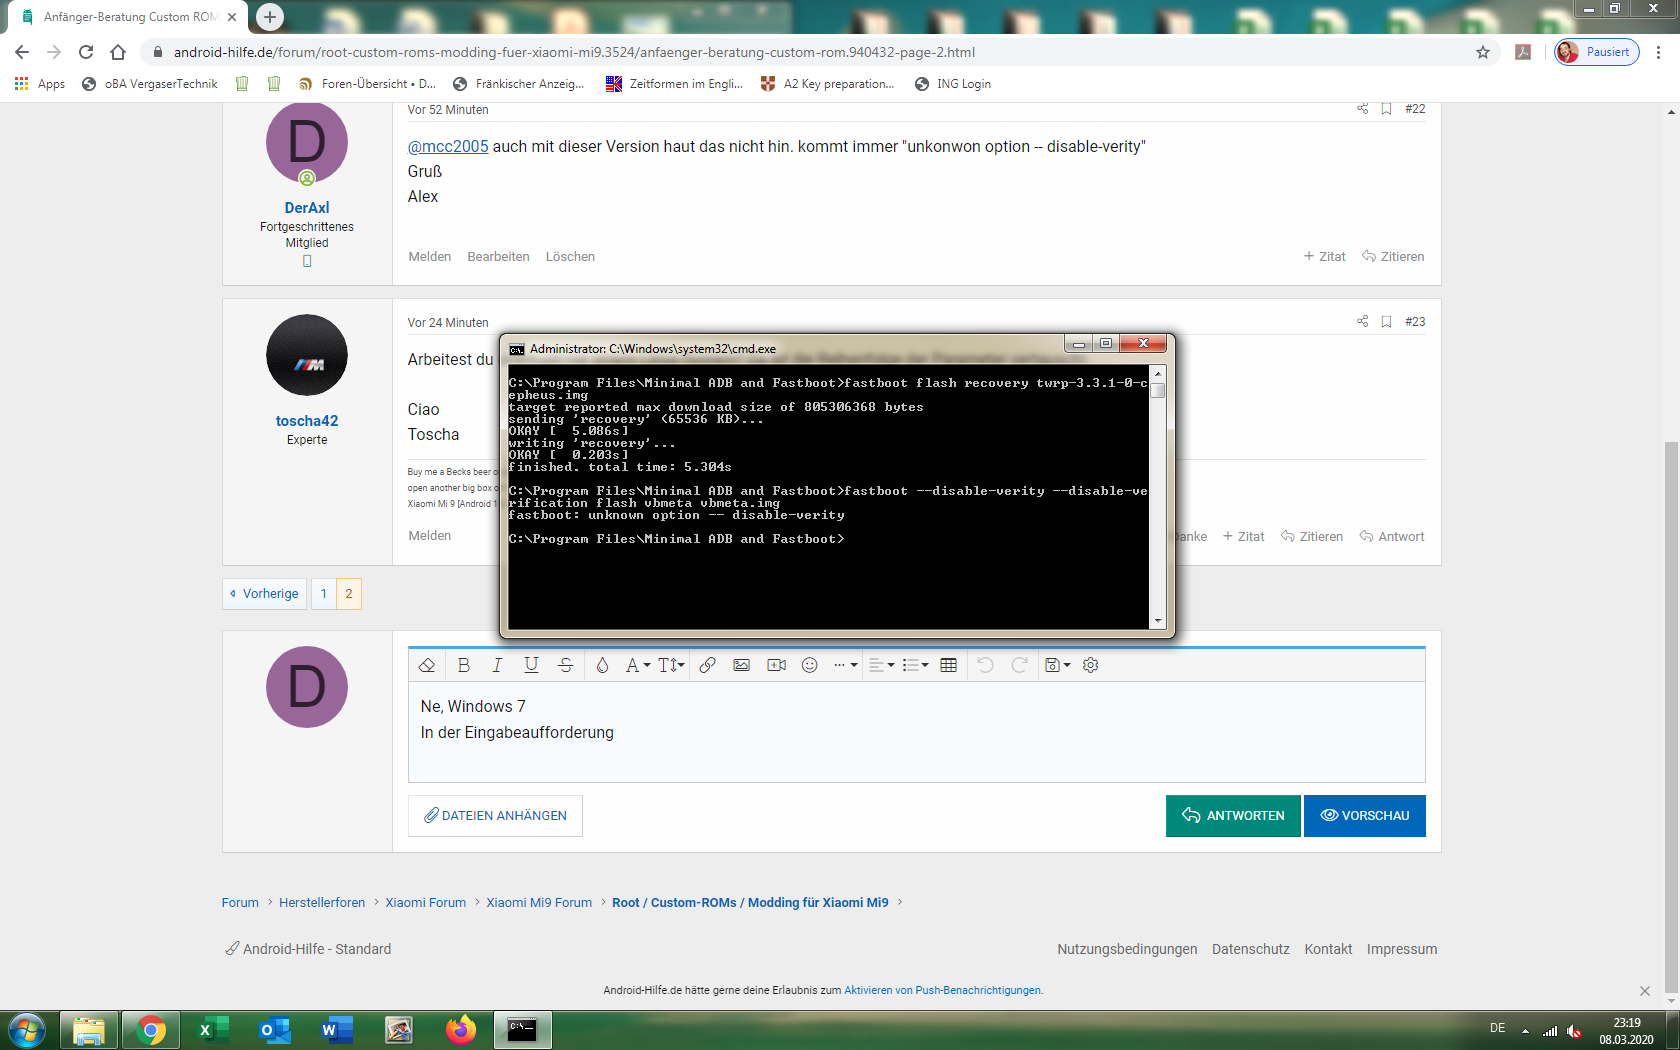The width and height of the screenshot is (1680, 1050).
Task: Click the browser reload button
Action: 86,52
